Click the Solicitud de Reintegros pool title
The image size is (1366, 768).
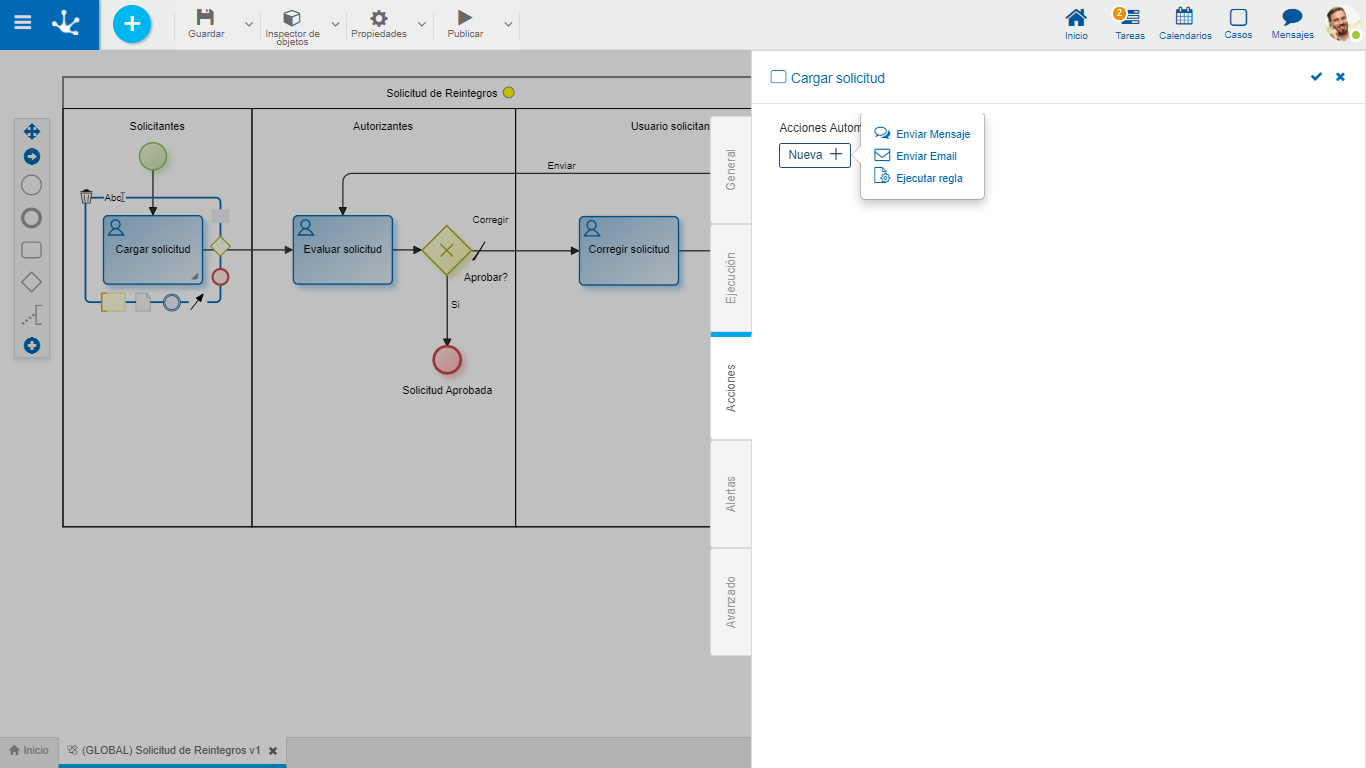click(x=442, y=93)
